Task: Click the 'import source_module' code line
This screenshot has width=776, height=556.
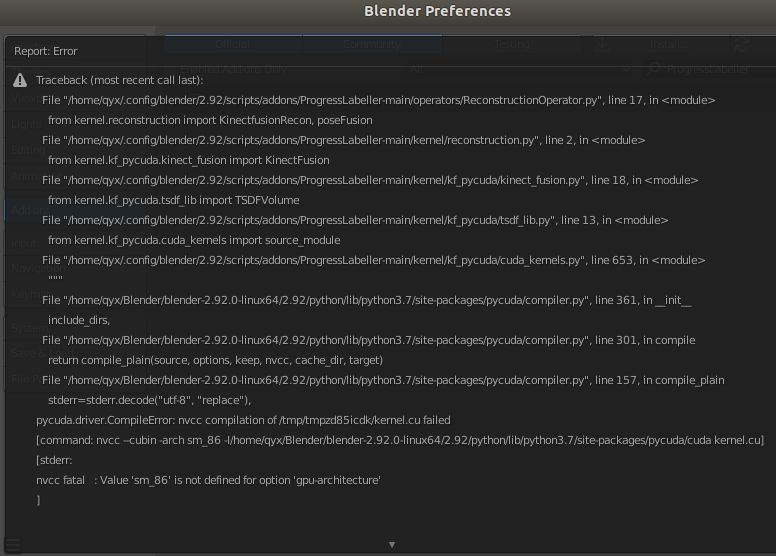Action: (194, 241)
